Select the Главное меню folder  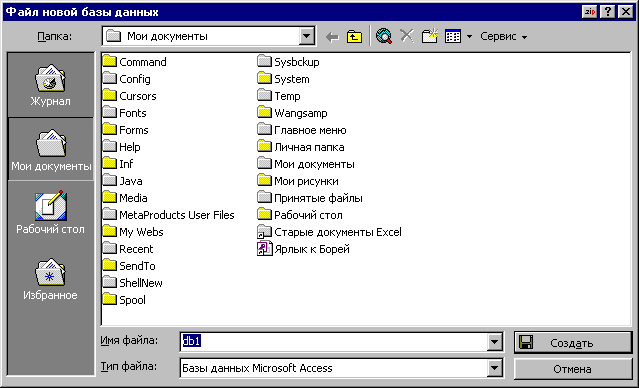[x=302, y=130]
